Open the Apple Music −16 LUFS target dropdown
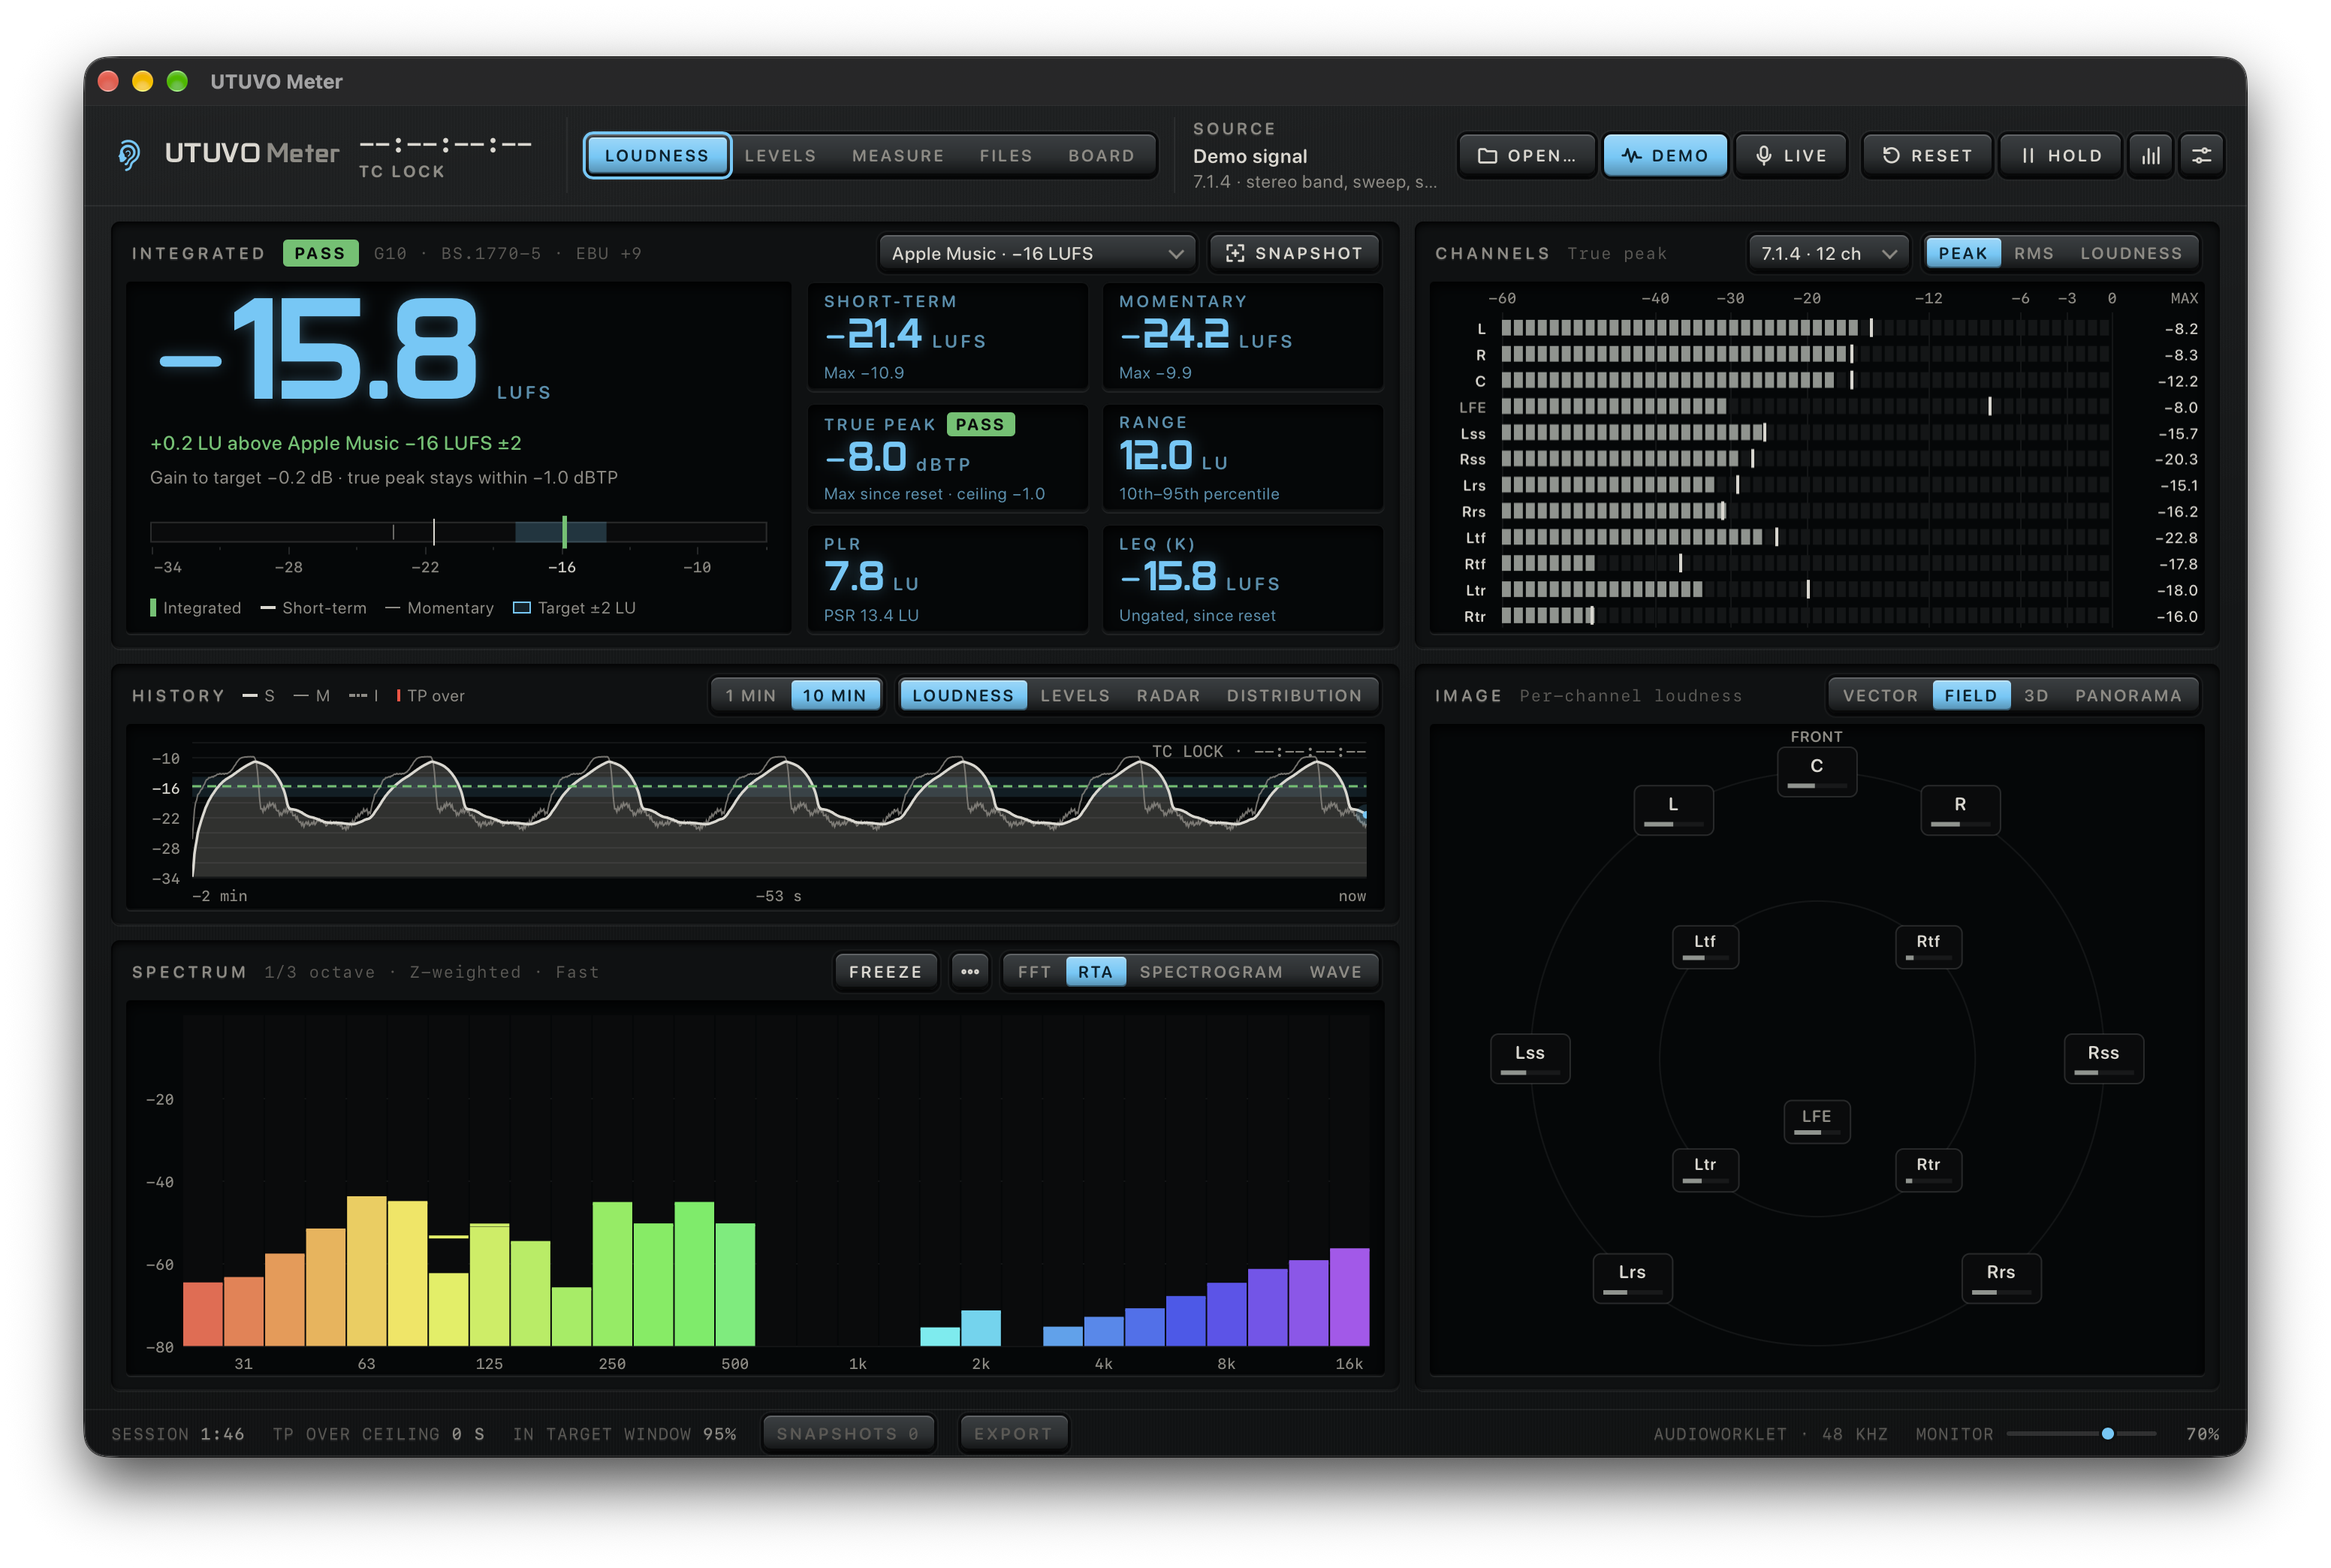 (1037, 253)
